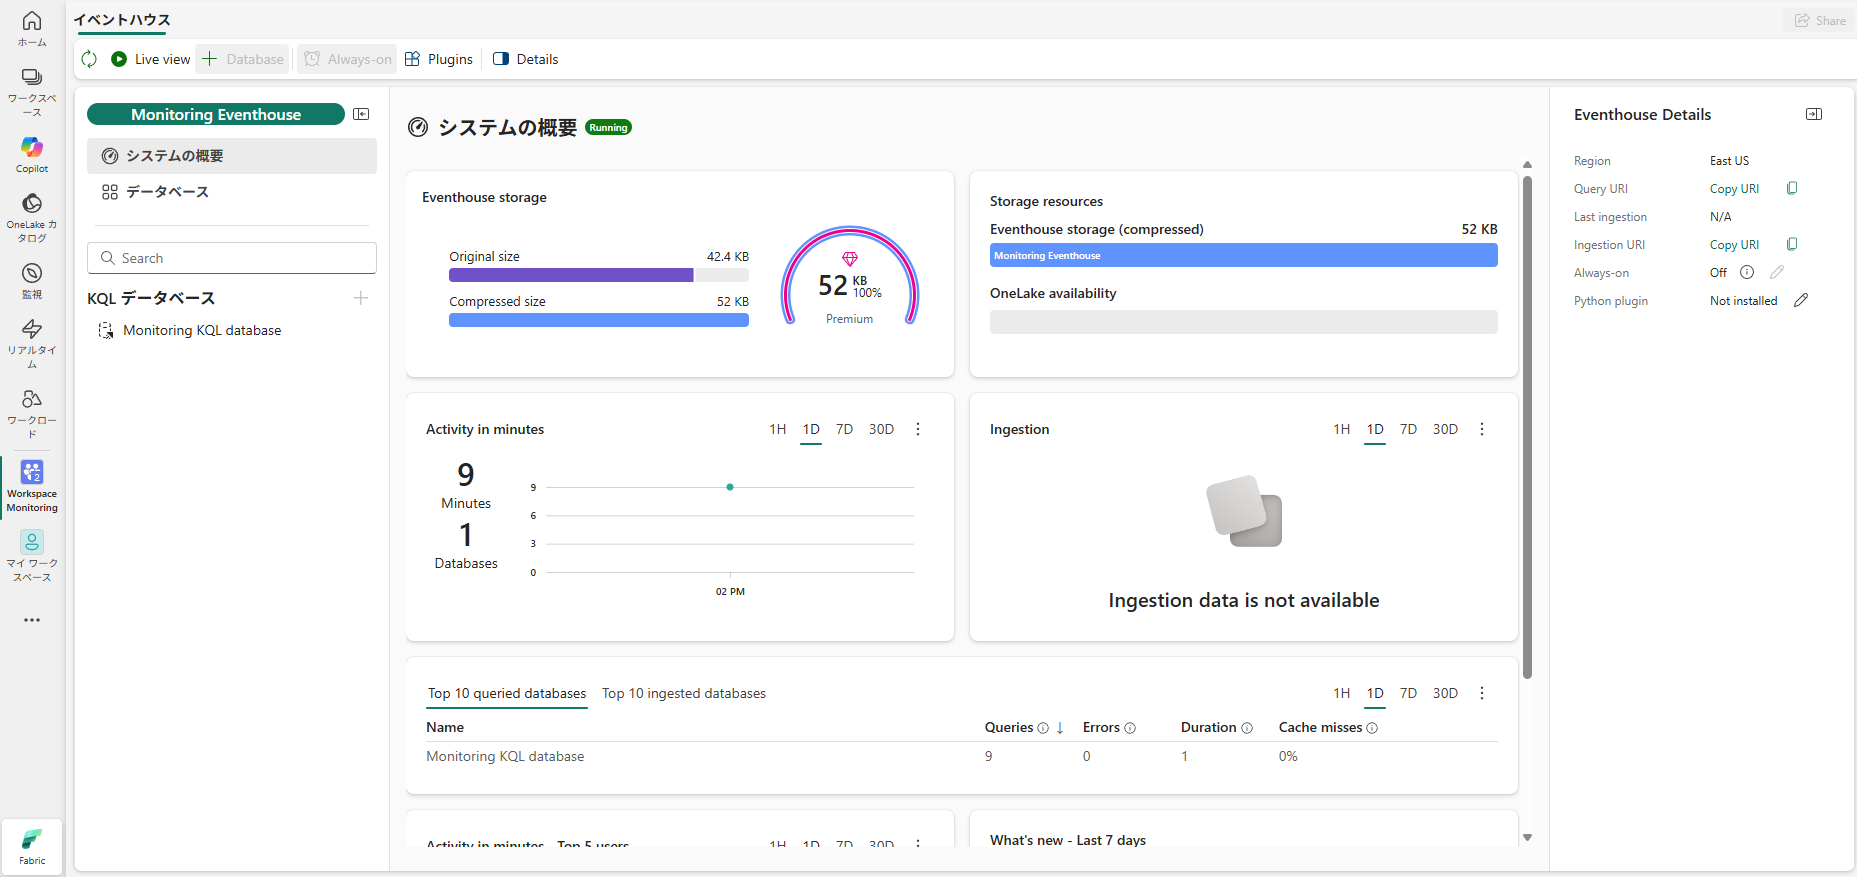Select 30D range in Ingestion card
Screen dimensions: 1857x877
coord(1445,429)
